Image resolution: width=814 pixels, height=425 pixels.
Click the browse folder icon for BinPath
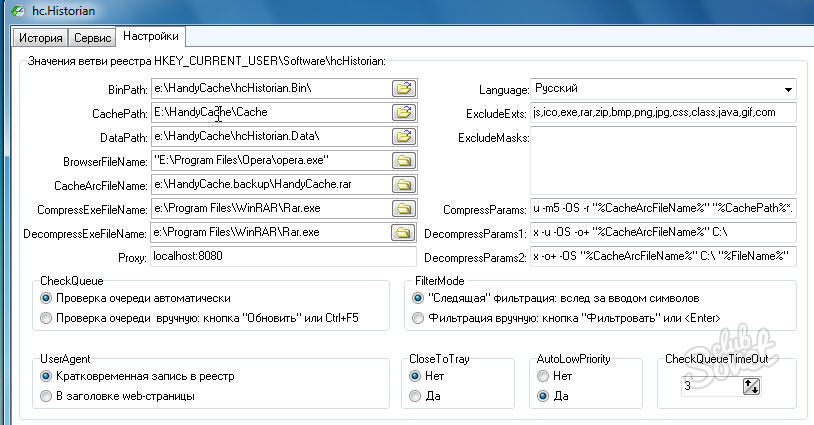(403, 88)
